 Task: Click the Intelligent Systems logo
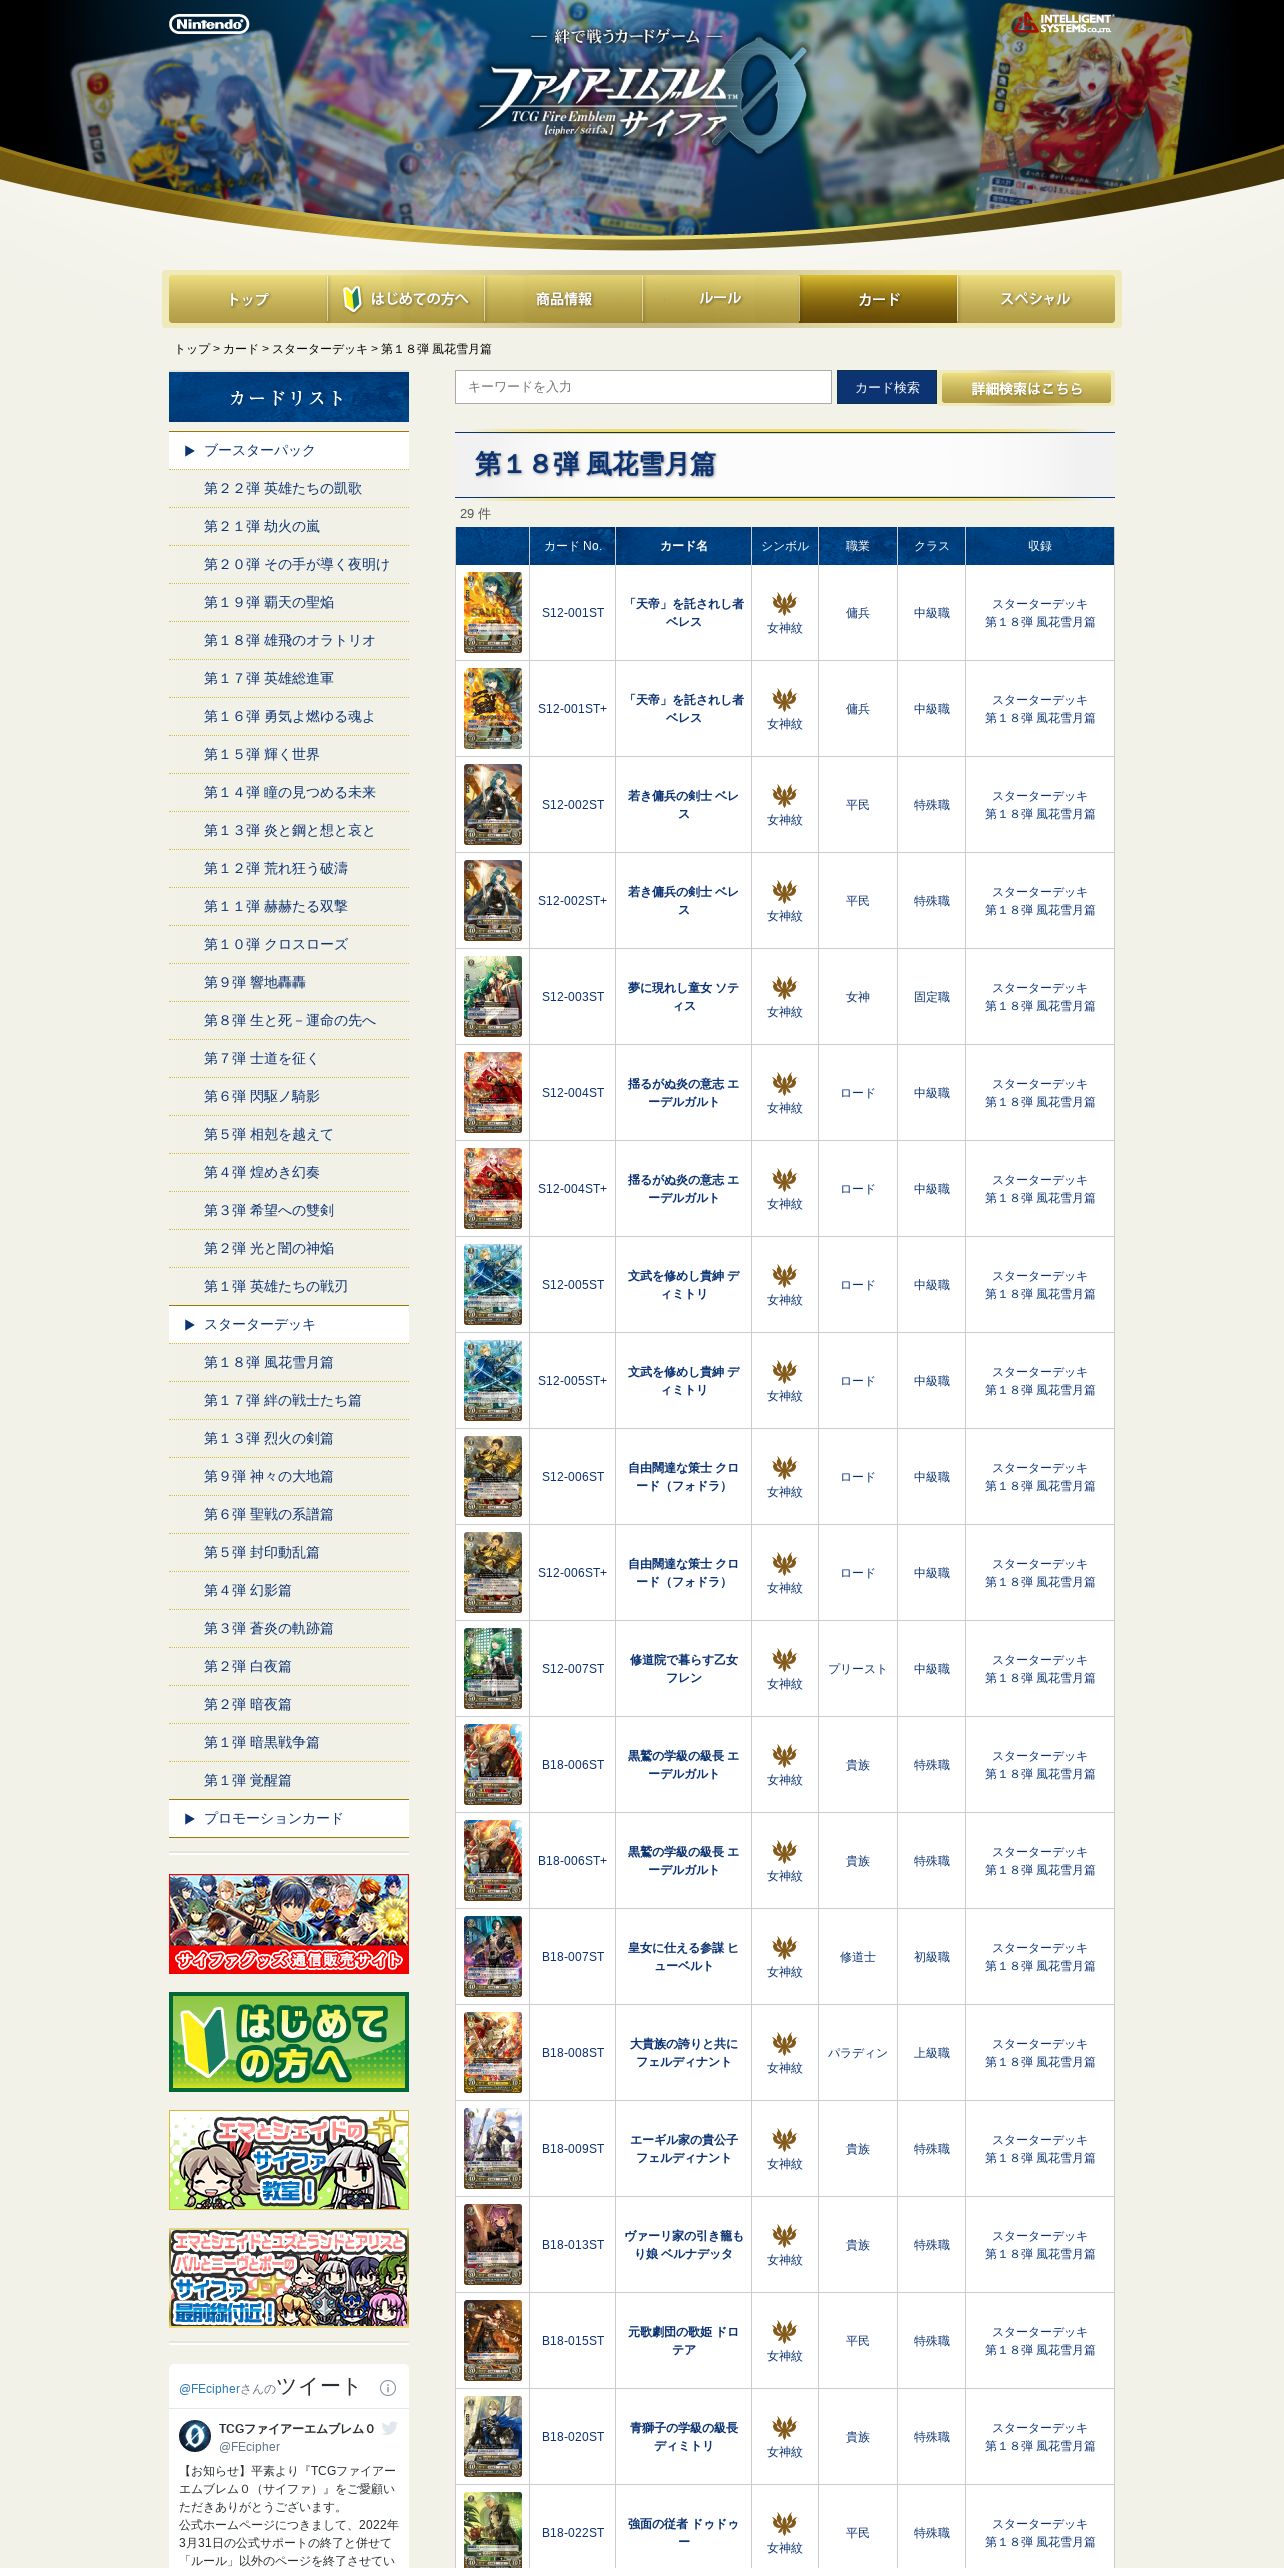pos(1063,23)
